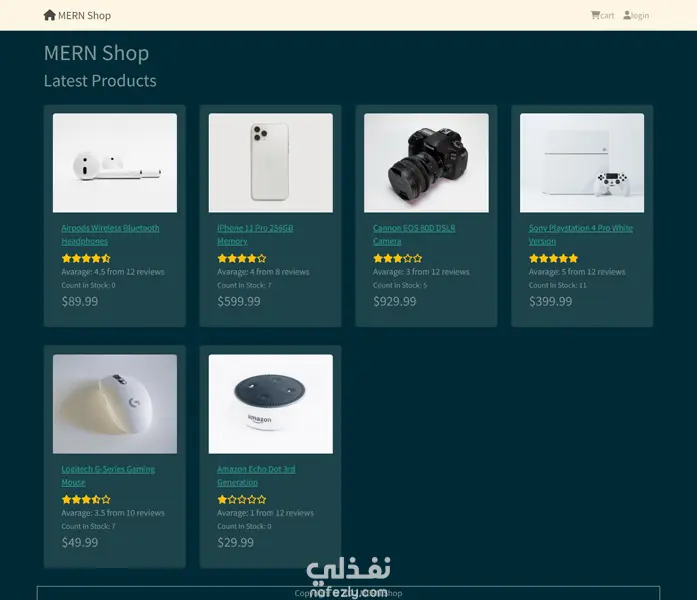Open Cannon EOS 80D DSLR Camera link
The width and height of the screenshot is (697, 600).
[414, 235]
